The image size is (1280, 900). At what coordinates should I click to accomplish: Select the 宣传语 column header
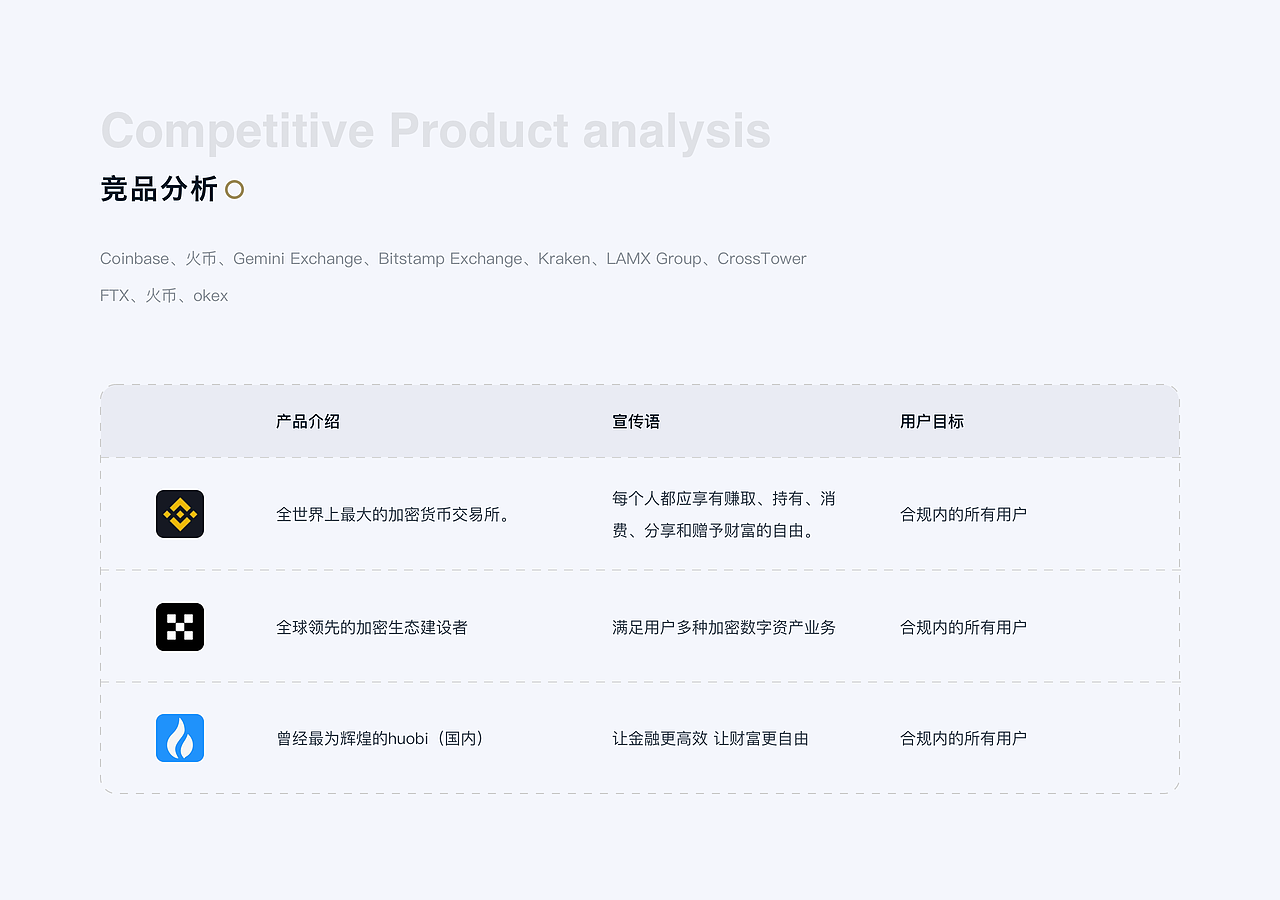[636, 421]
